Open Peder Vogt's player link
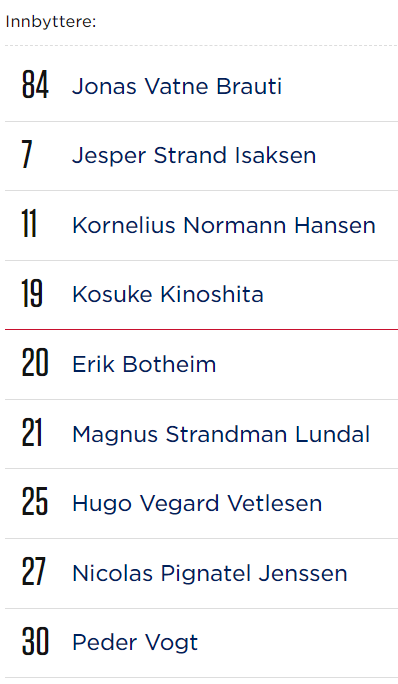The width and height of the screenshot is (398, 684). coord(135,643)
